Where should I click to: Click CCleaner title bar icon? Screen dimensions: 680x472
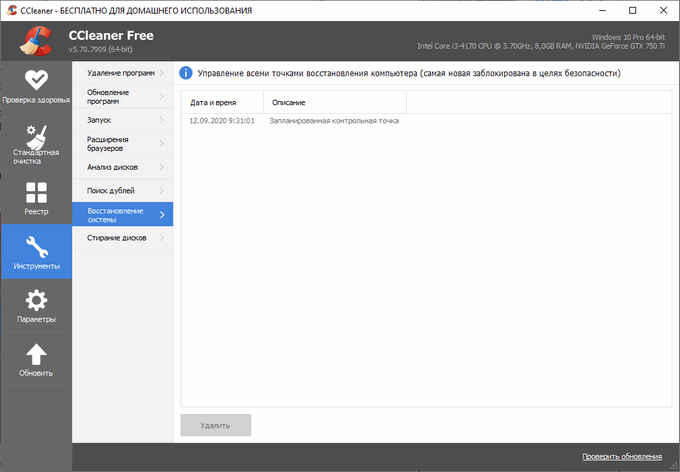tap(12, 10)
